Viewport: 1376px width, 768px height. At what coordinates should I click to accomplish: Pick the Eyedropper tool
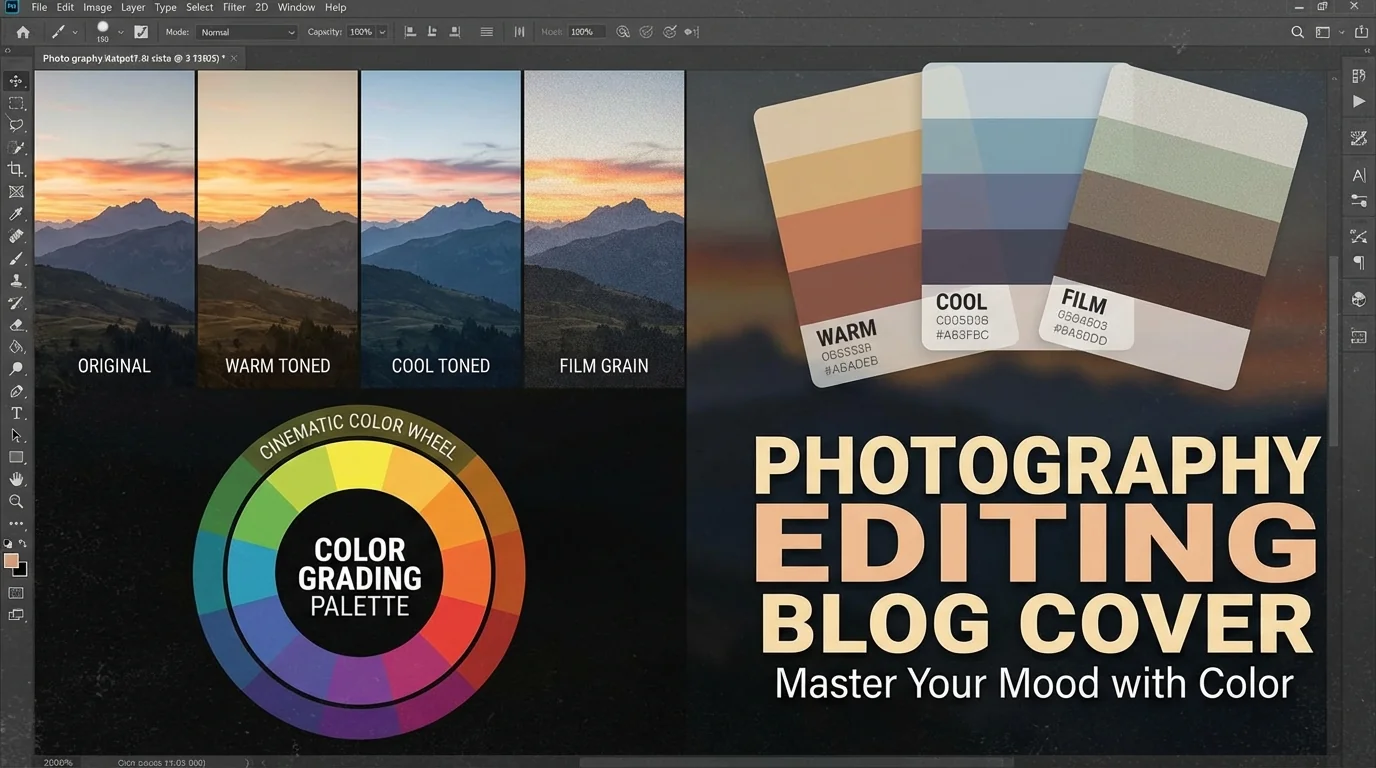click(16, 214)
